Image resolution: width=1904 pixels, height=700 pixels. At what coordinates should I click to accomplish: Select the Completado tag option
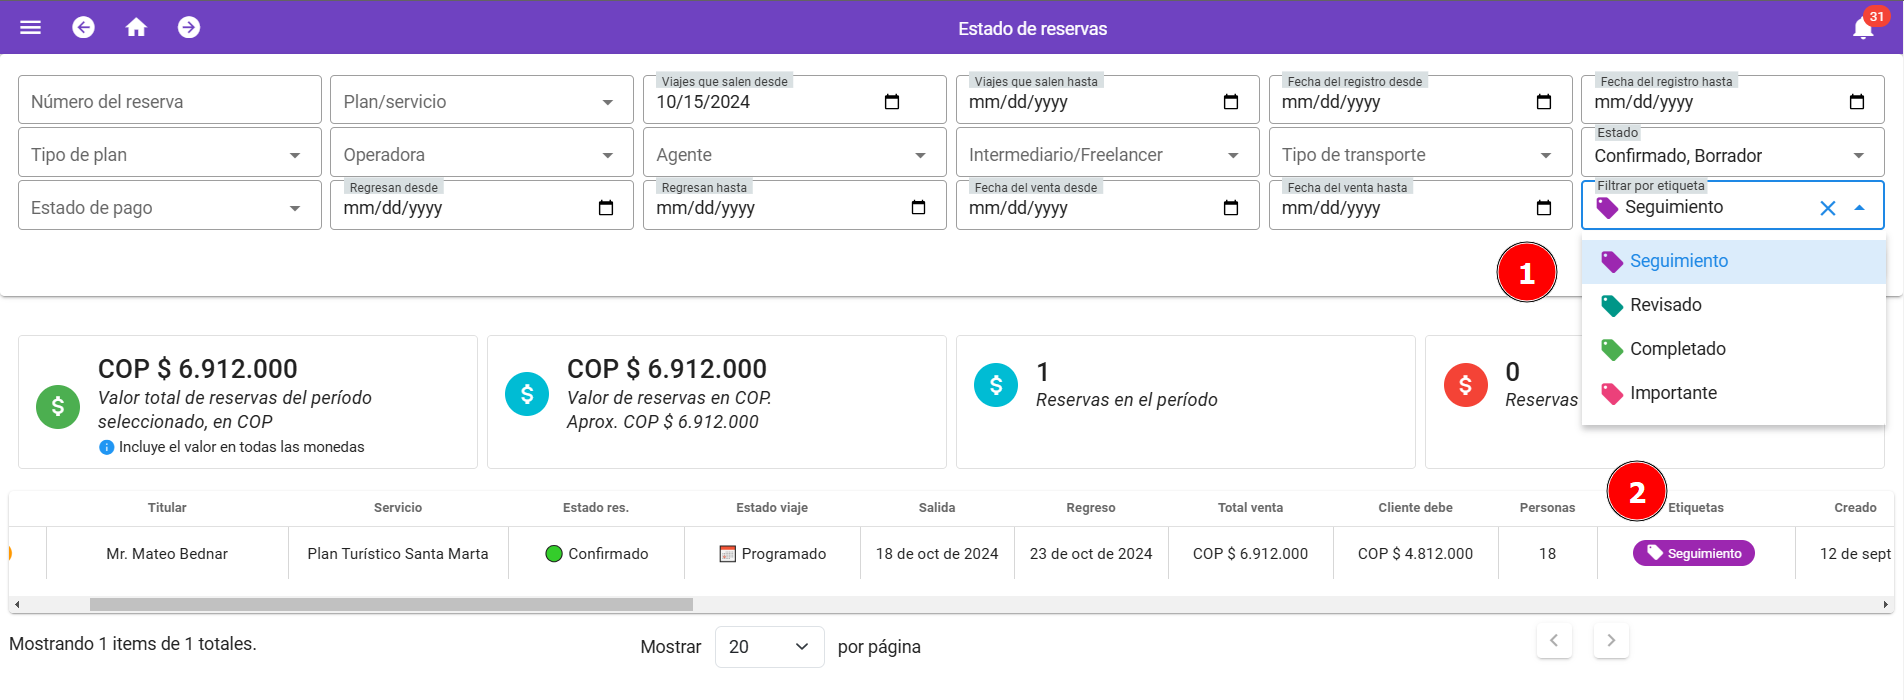[x=1734, y=349]
